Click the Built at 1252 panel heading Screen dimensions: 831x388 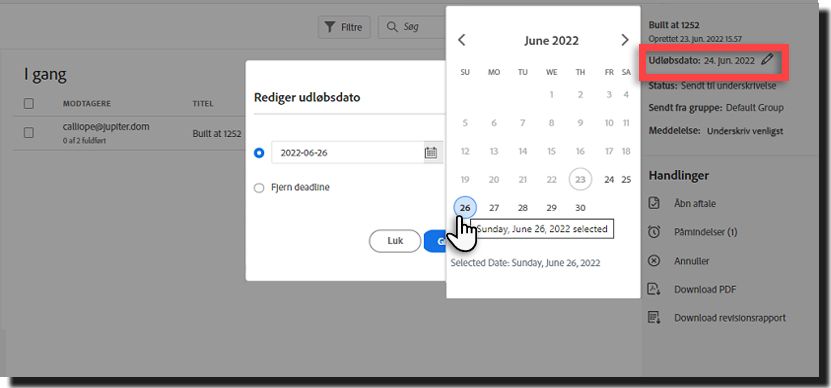coord(674,25)
